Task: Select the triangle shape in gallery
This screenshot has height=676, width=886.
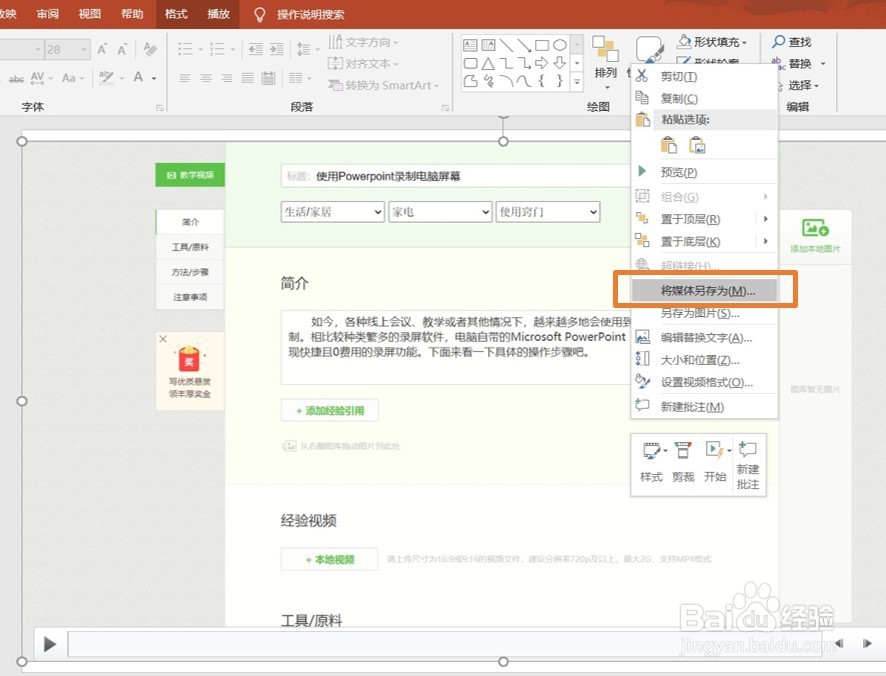Action: [488, 63]
